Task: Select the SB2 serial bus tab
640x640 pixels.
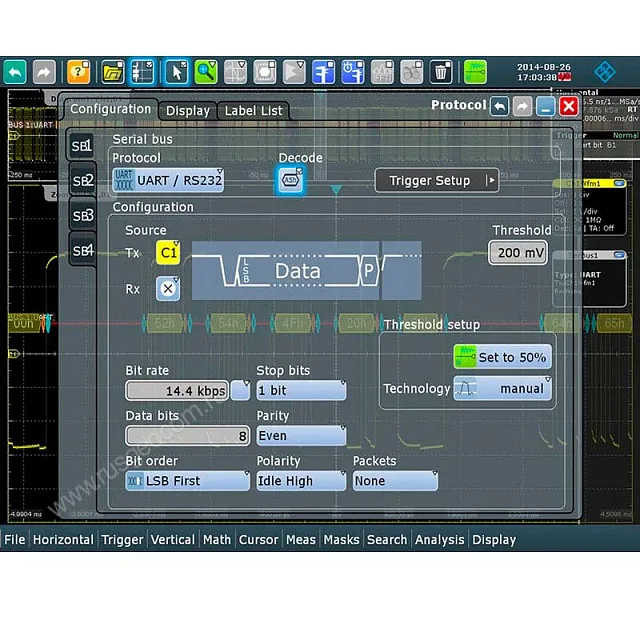Action: pyautogui.click(x=82, y=180)
